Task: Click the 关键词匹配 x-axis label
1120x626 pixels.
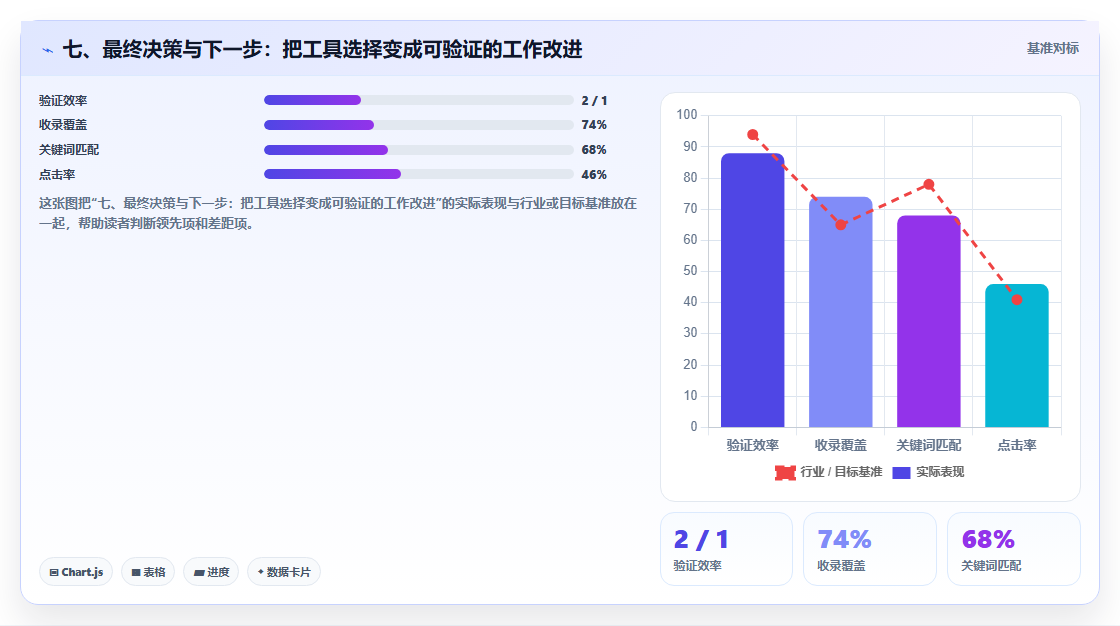Action: [929, 445]
